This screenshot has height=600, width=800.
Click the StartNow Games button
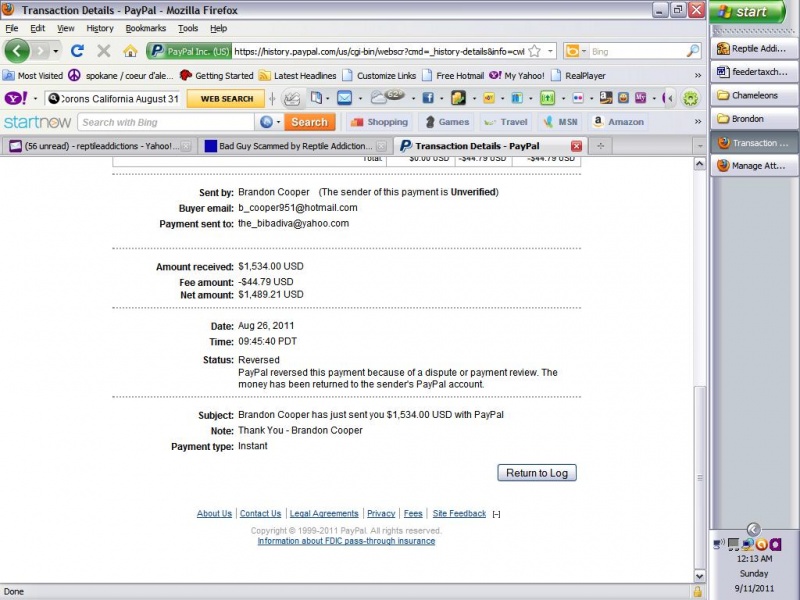[447, 122]
